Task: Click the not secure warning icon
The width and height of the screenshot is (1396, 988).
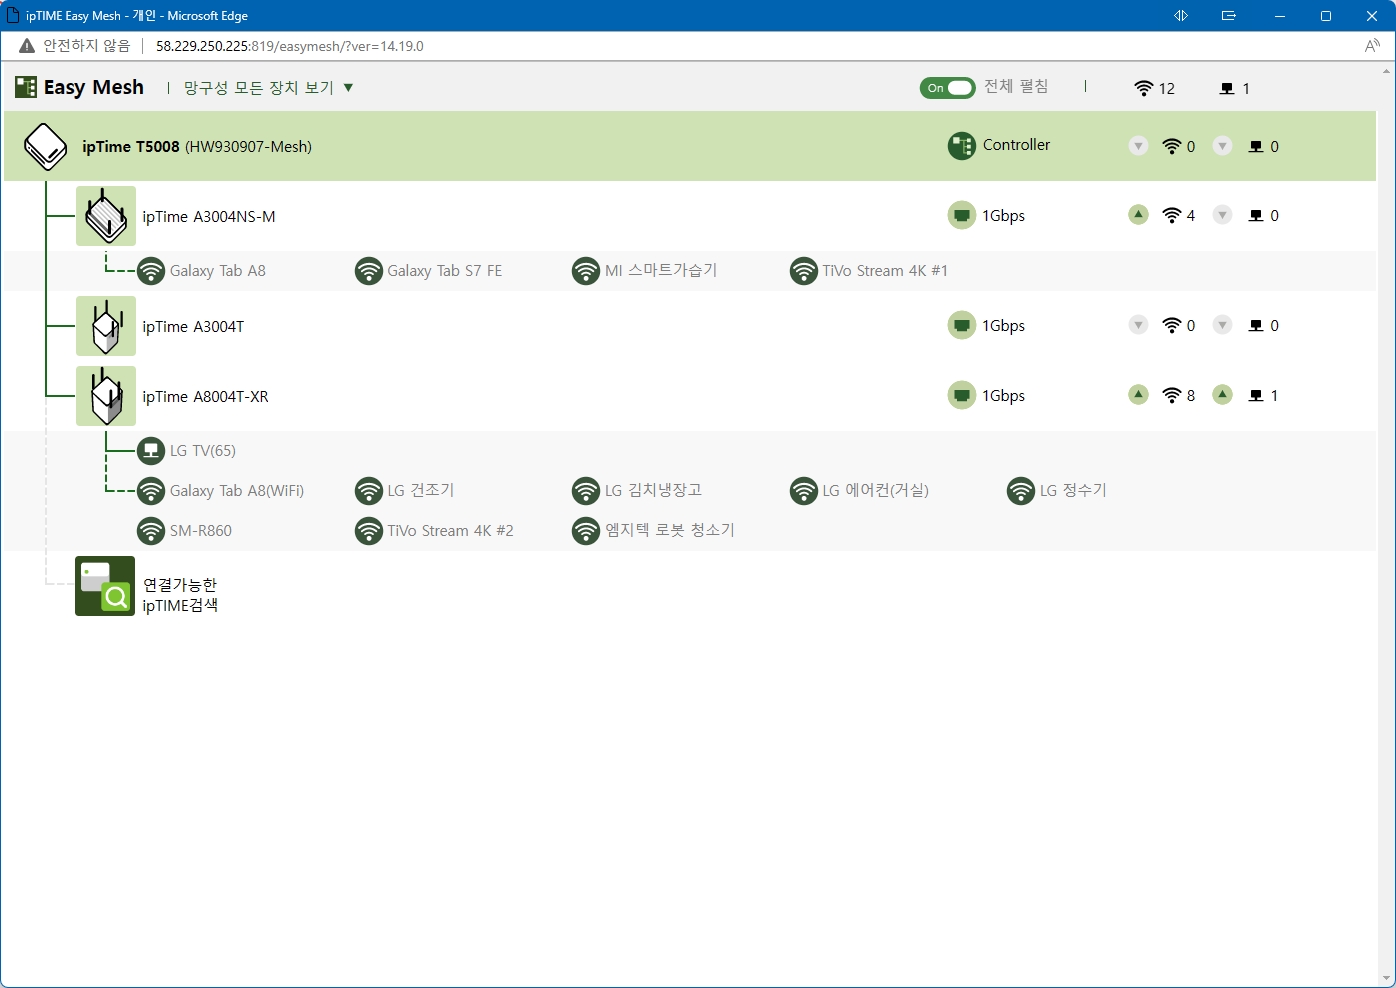Action: pyautogui.click(x=27, y=46)
